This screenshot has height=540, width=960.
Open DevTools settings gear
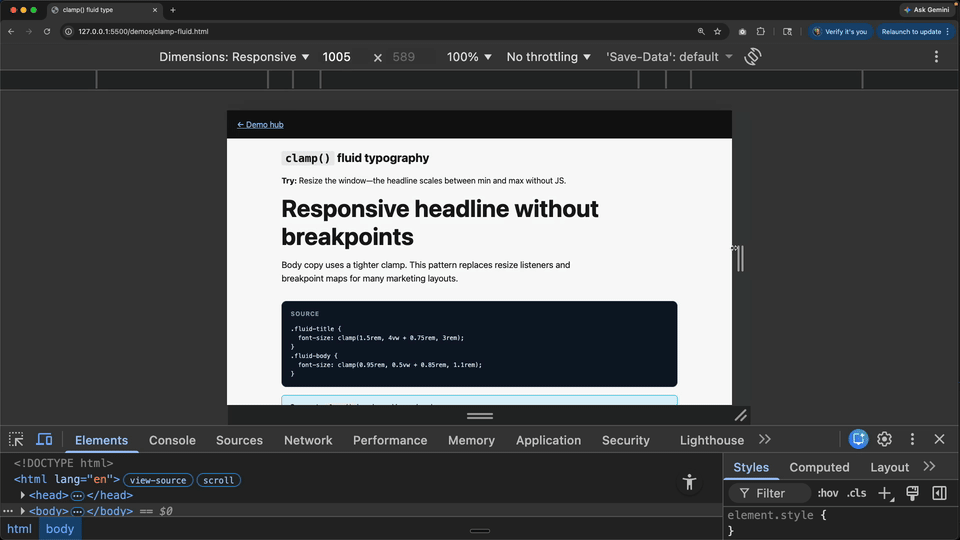[x=884, y=439]
